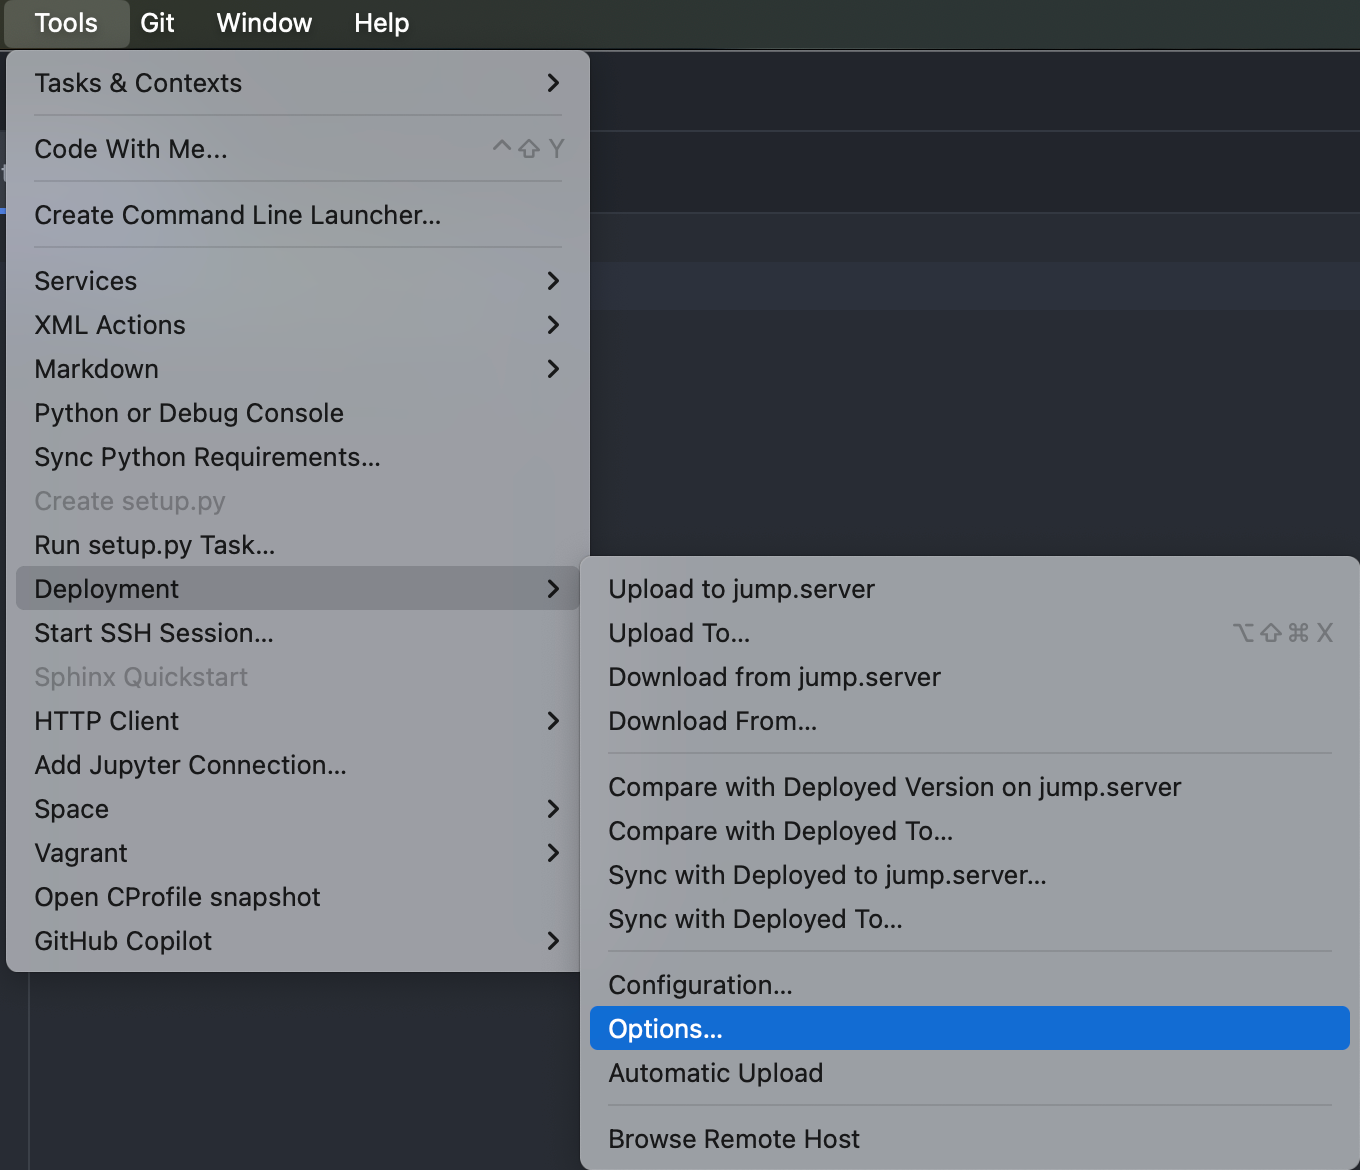The image size is (1360, 1170).
Task: Choose Upload to jump.server
Action: tap(741, 589)
